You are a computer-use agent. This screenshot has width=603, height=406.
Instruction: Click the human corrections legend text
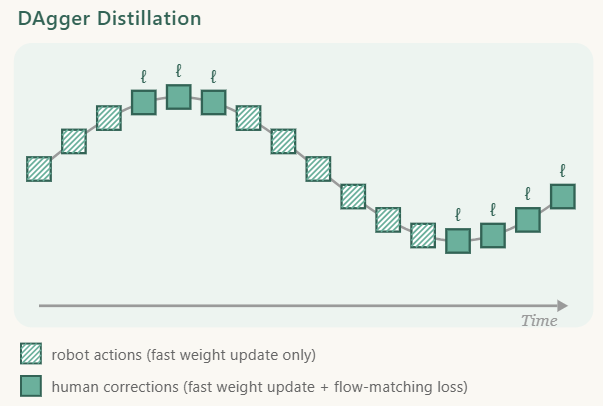(260, 387)
